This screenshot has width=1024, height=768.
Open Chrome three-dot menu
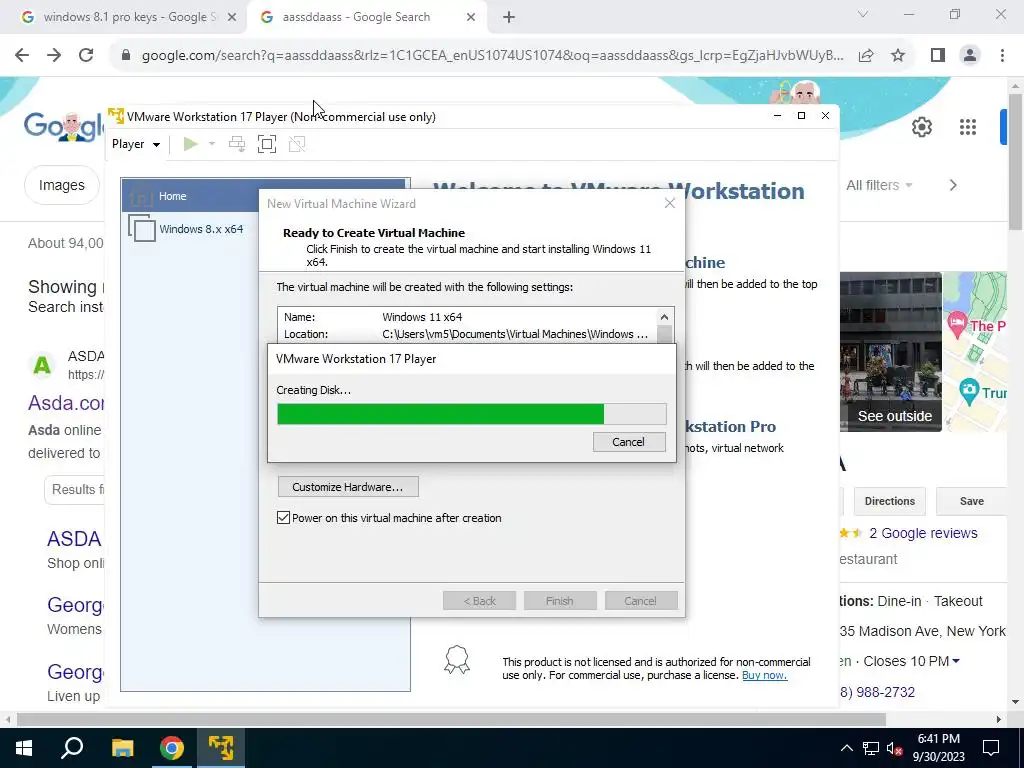(x=1002, y=56)
